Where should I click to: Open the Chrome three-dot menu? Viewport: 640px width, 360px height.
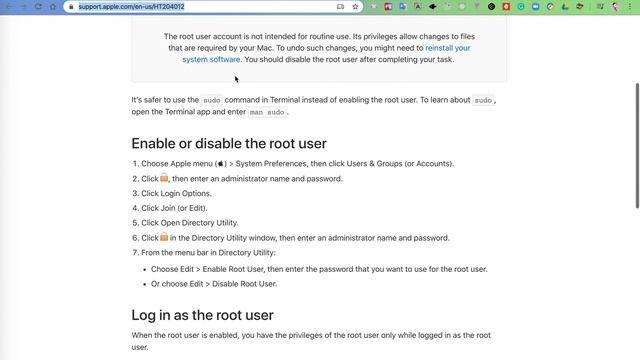(630, 7)
